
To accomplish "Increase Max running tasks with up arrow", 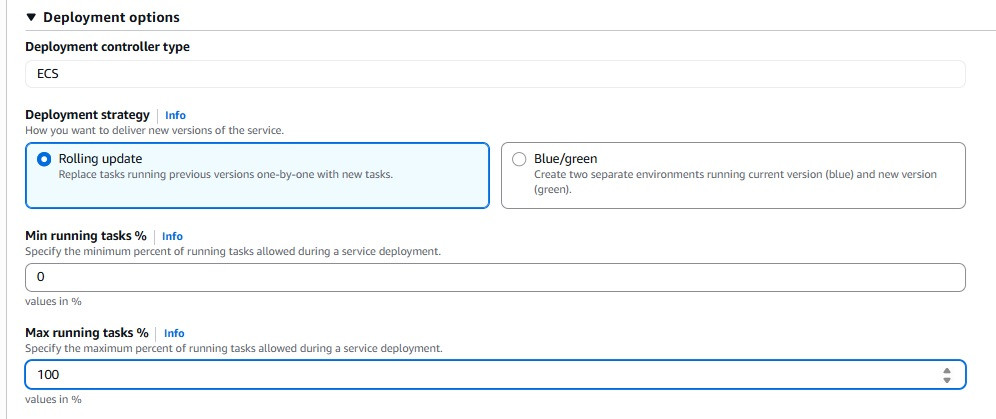I will [946, 370].
